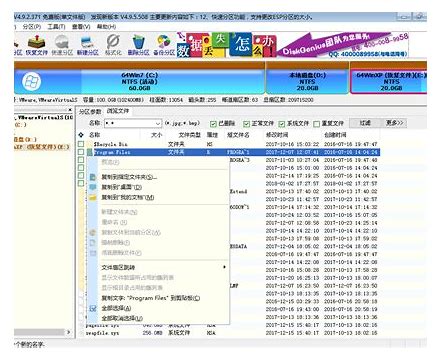Select the 64WinXP (E:) partition block

(388, 82)
